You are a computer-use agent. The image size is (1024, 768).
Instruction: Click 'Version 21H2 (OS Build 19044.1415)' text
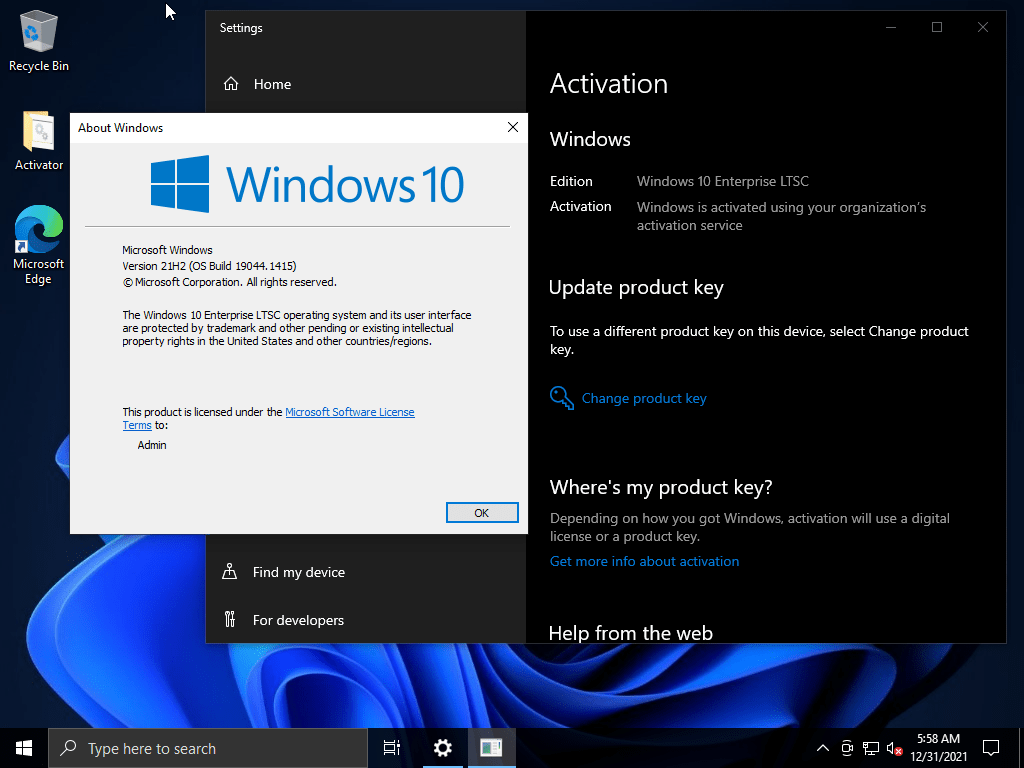click(209, 266)
